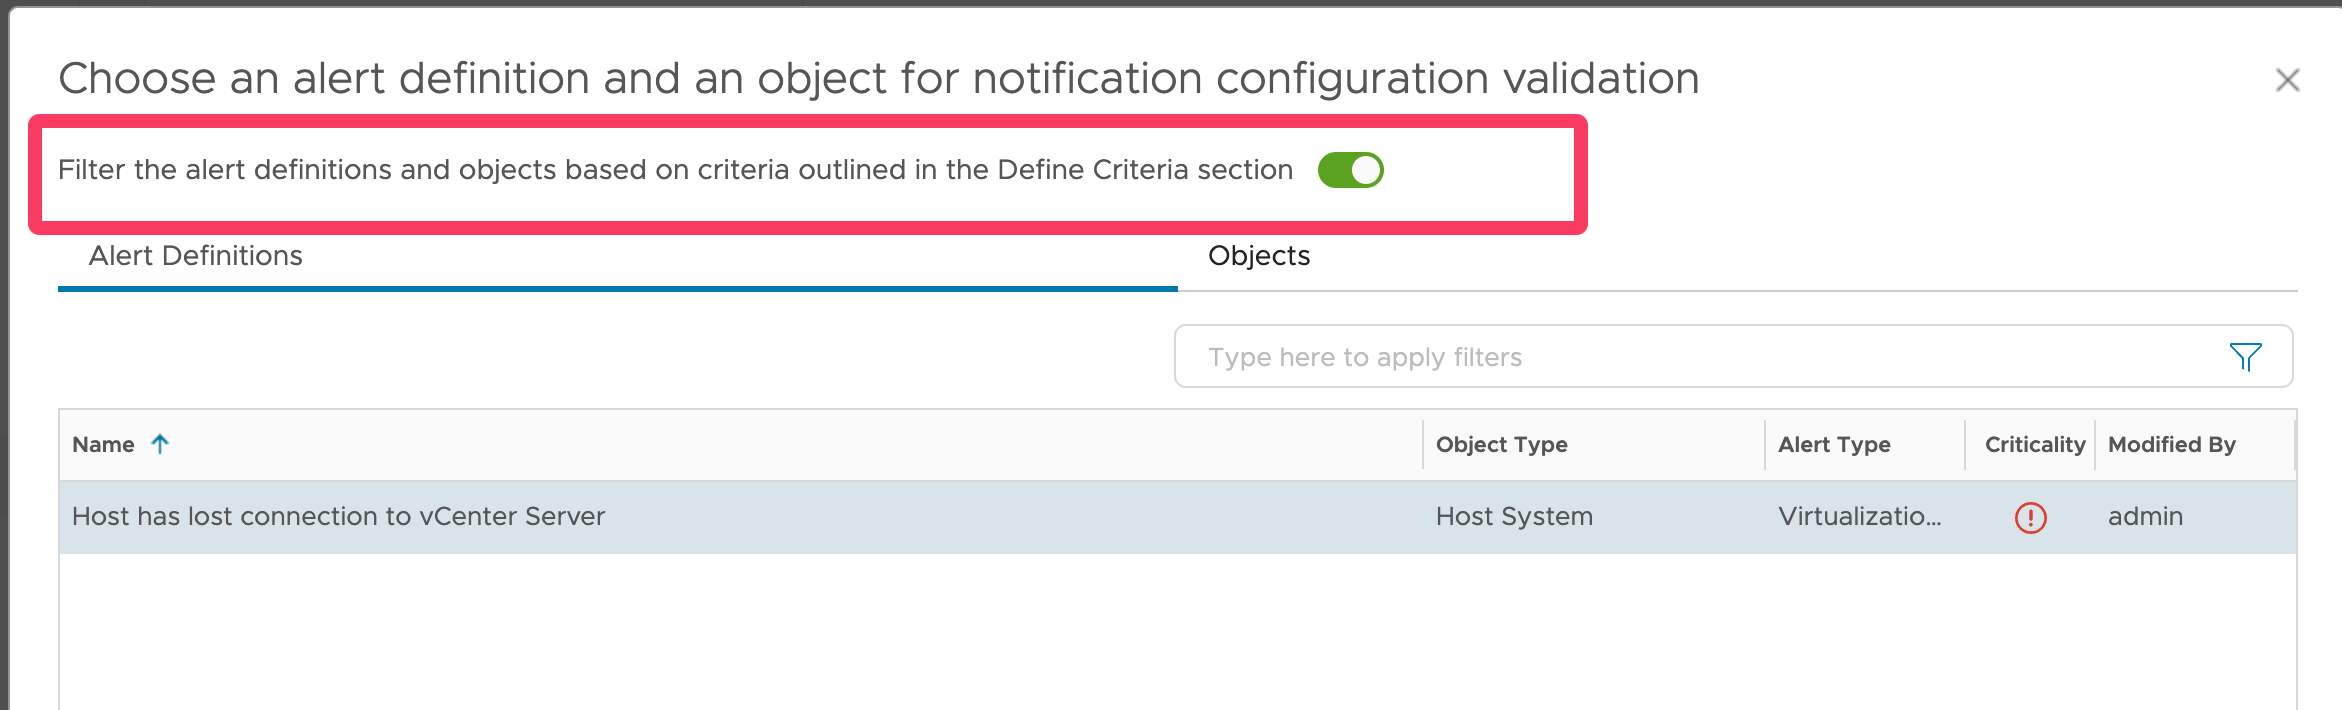Switch to the Objects tab
This screenshot has width=2342, height=710.
1258,256
